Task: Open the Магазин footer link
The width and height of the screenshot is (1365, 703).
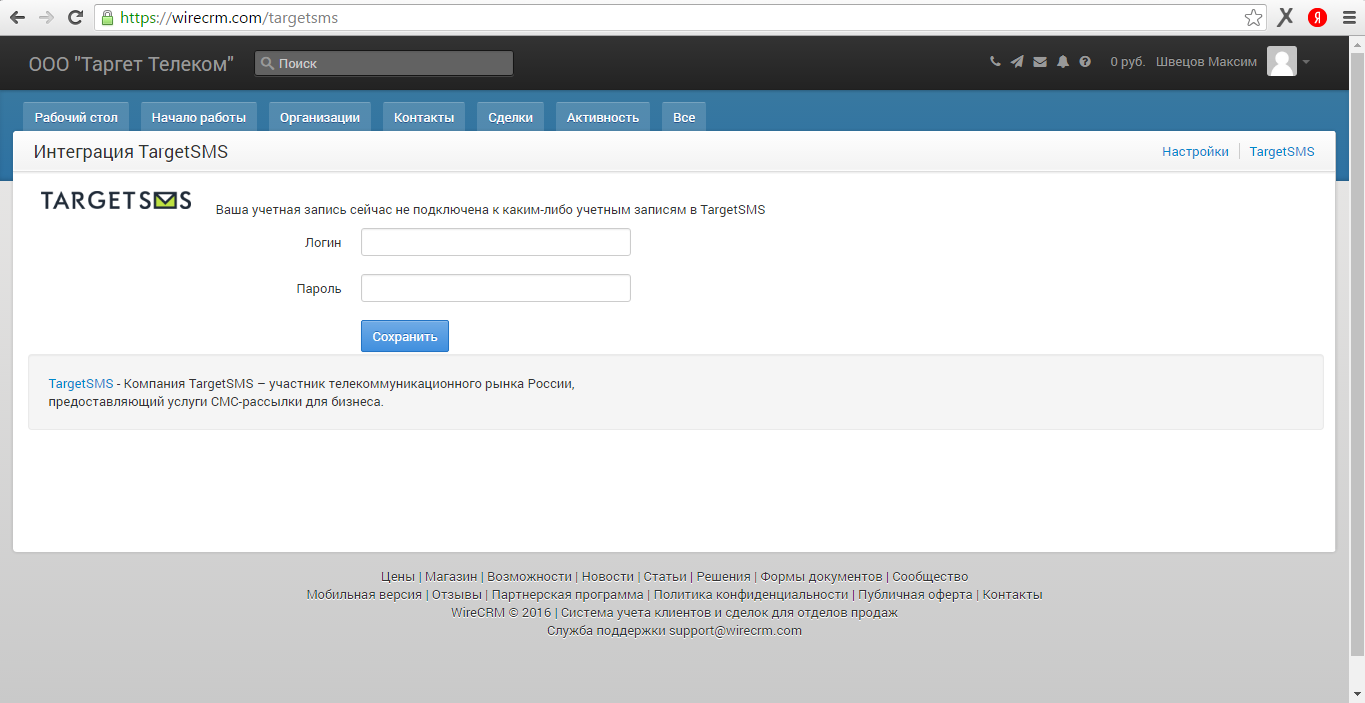Action: 451,577
